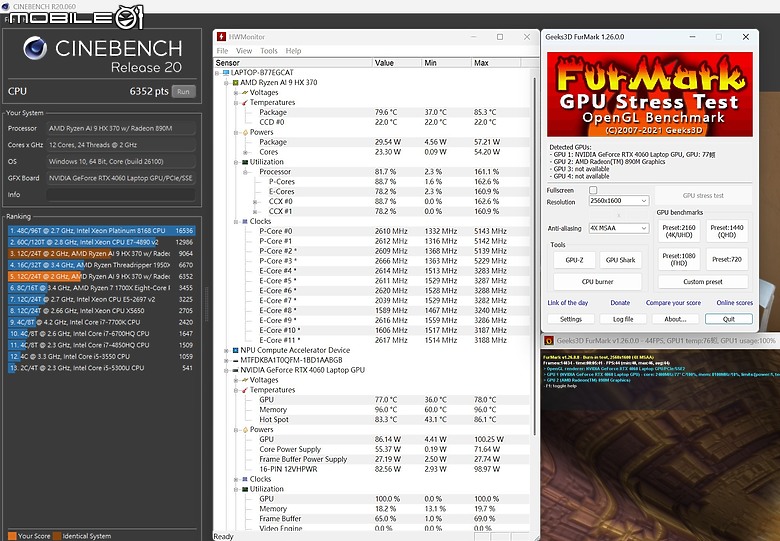Open the HWMonitor Tools menu

[x=269, y=51]
